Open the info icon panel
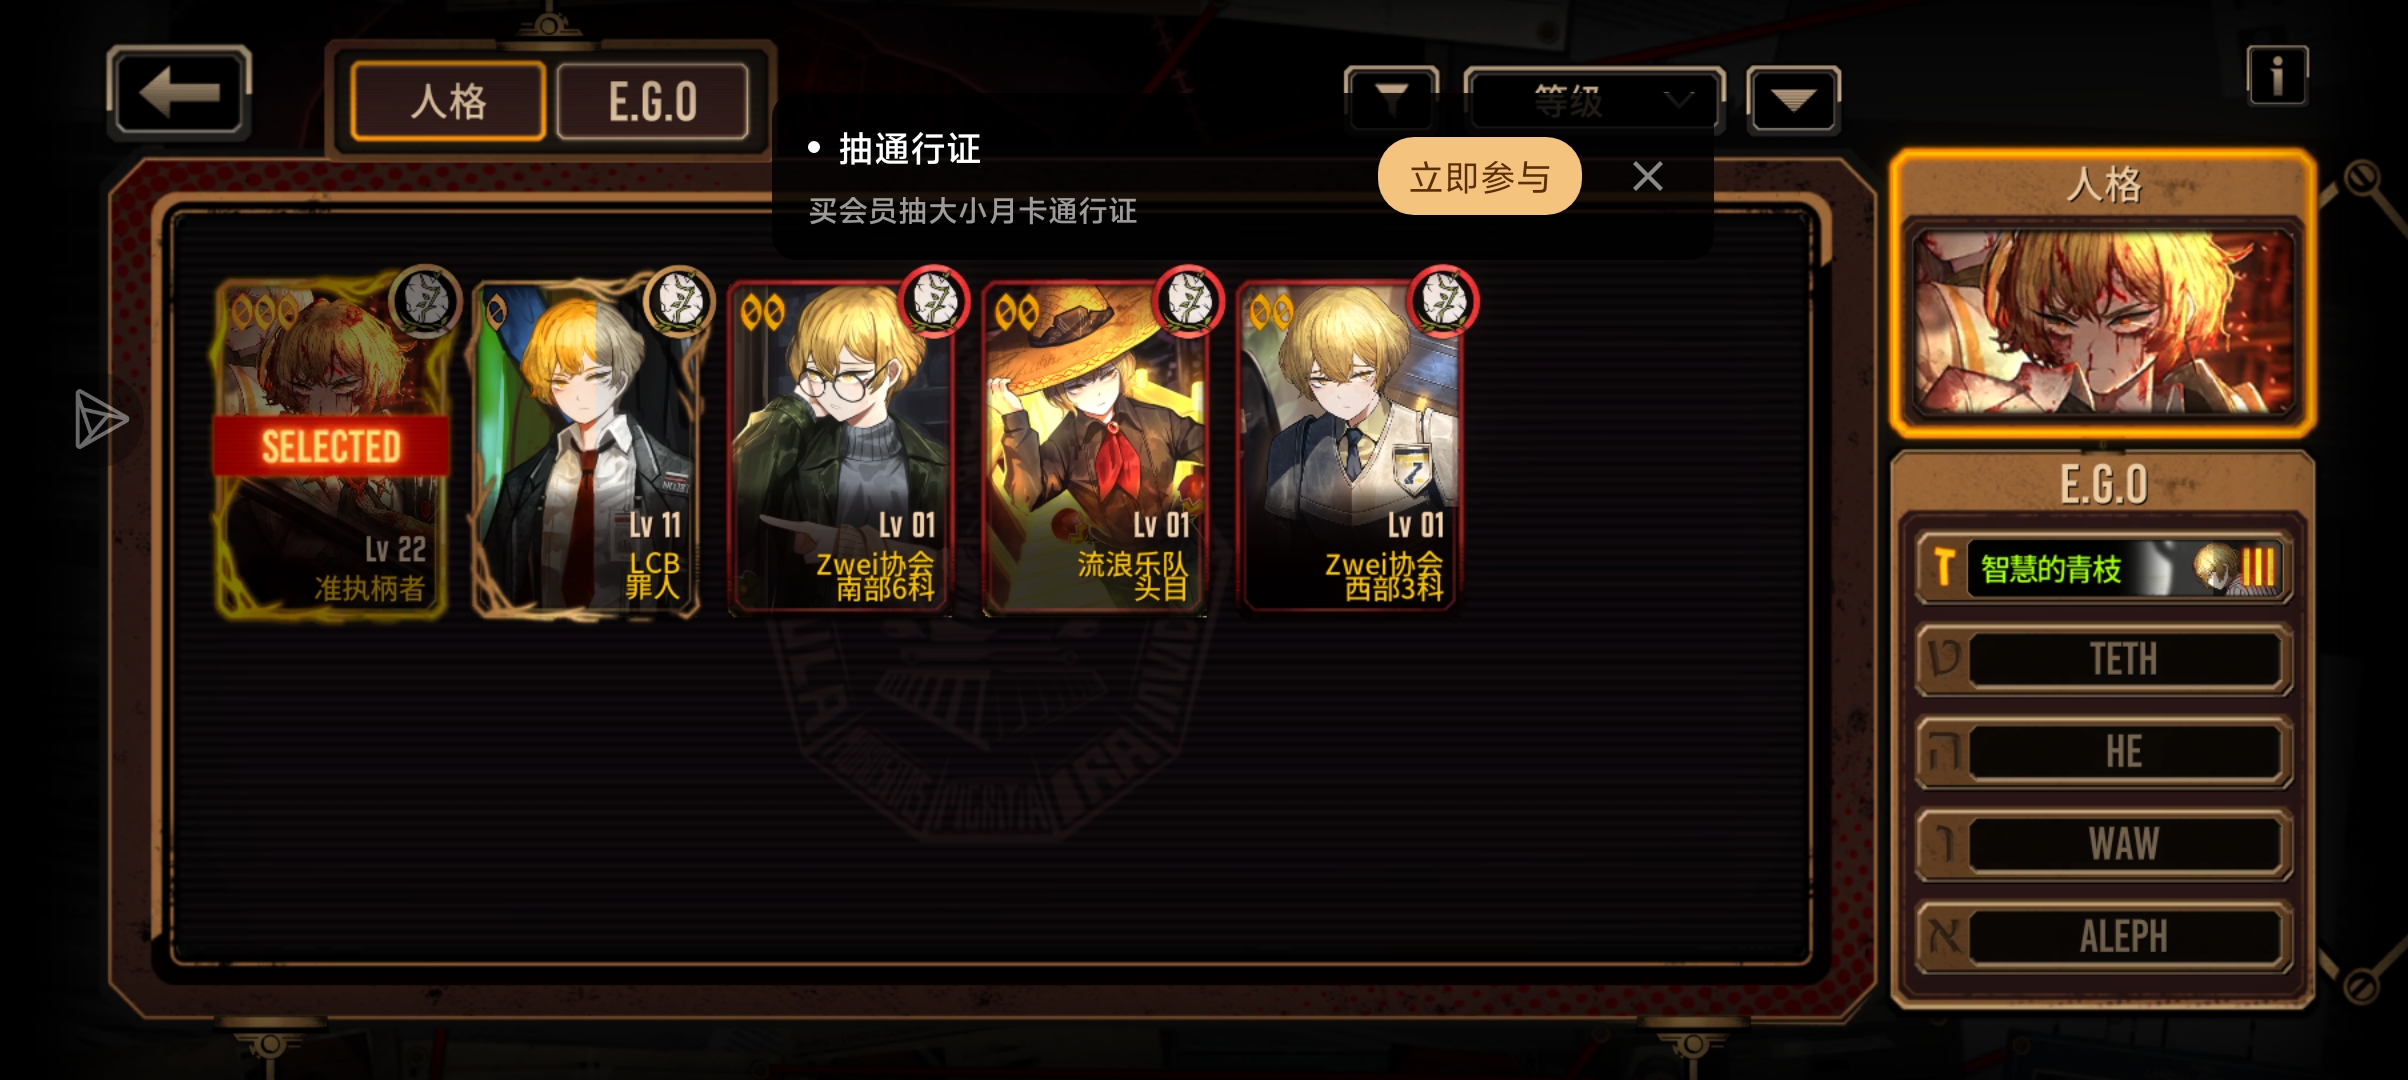This screenshot has height=1080, width=2408. (x=2277, y=75)
